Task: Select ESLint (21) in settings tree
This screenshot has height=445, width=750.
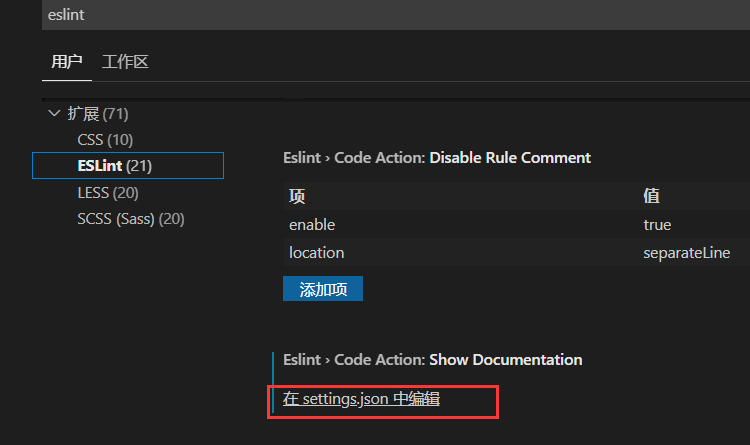Action: pyautogui.click(x=128, y=166)
